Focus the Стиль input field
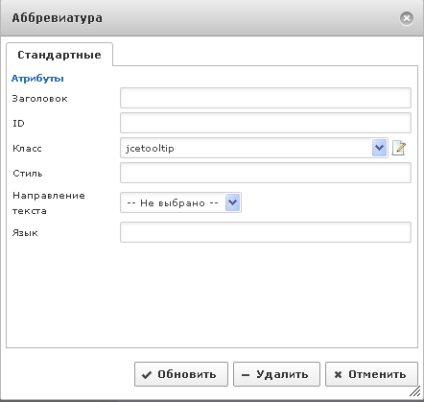This screenshot has width=424, height=402. pyautogui.click(x=265, y=173)
